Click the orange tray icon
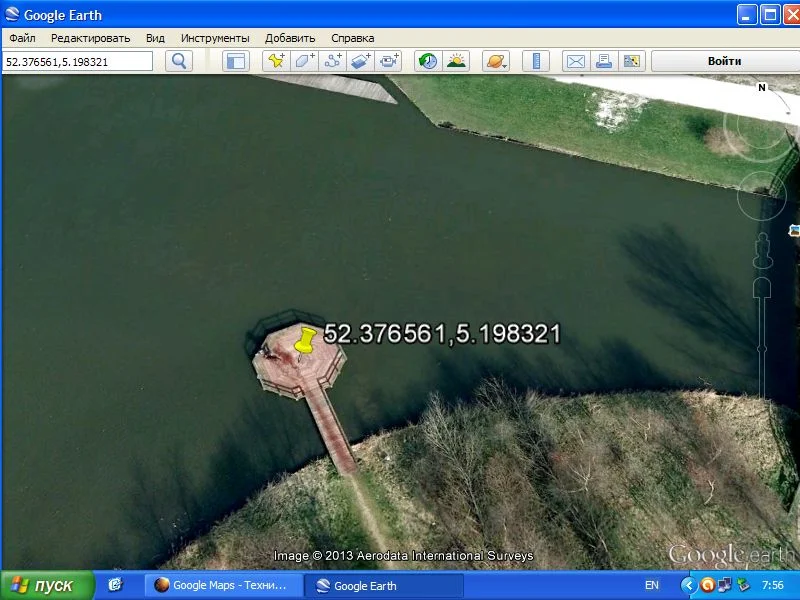Image resolution: width=800 pixels, height=600 pixels. point(707,585)
